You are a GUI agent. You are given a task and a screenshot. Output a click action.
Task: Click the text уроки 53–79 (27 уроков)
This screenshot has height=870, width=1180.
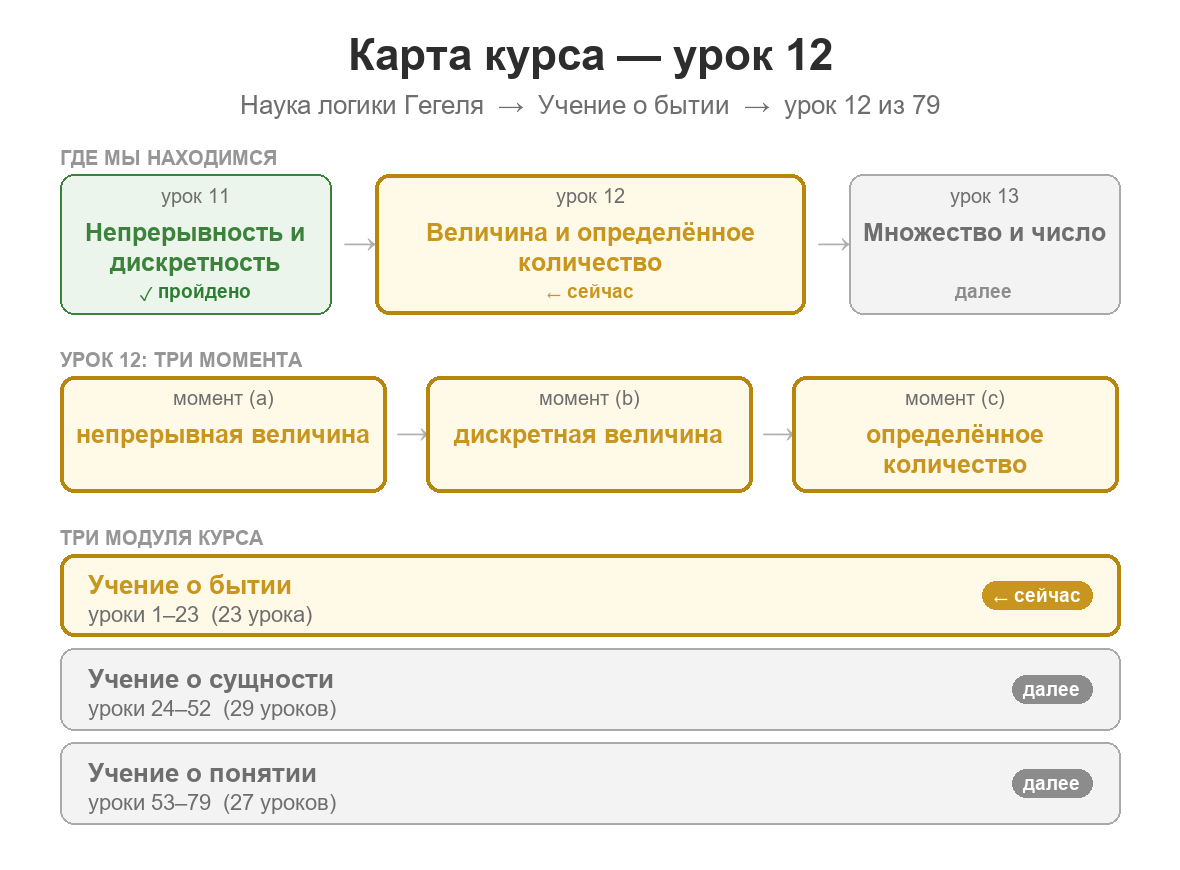212,803
